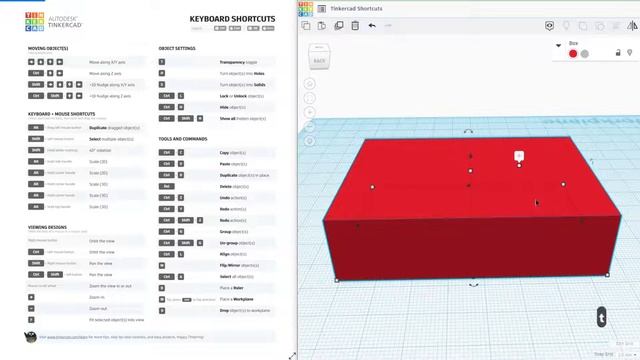The height and width of the screenshot is (360, 640).
Task: Click the KEYBOARD + MOUSE SHORTCUTS heading
Action: [x=62, y=114]
